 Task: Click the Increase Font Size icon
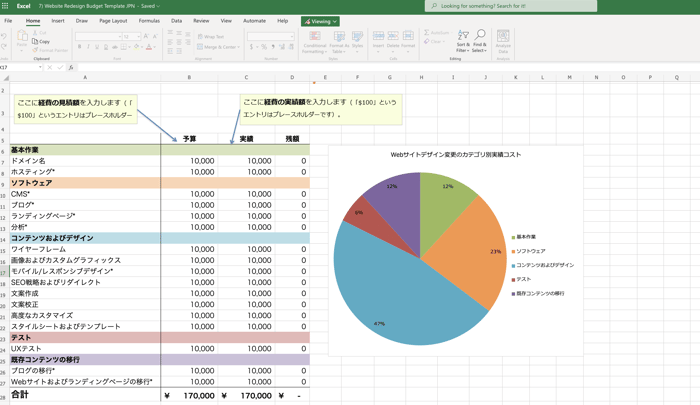pos(146,36)
